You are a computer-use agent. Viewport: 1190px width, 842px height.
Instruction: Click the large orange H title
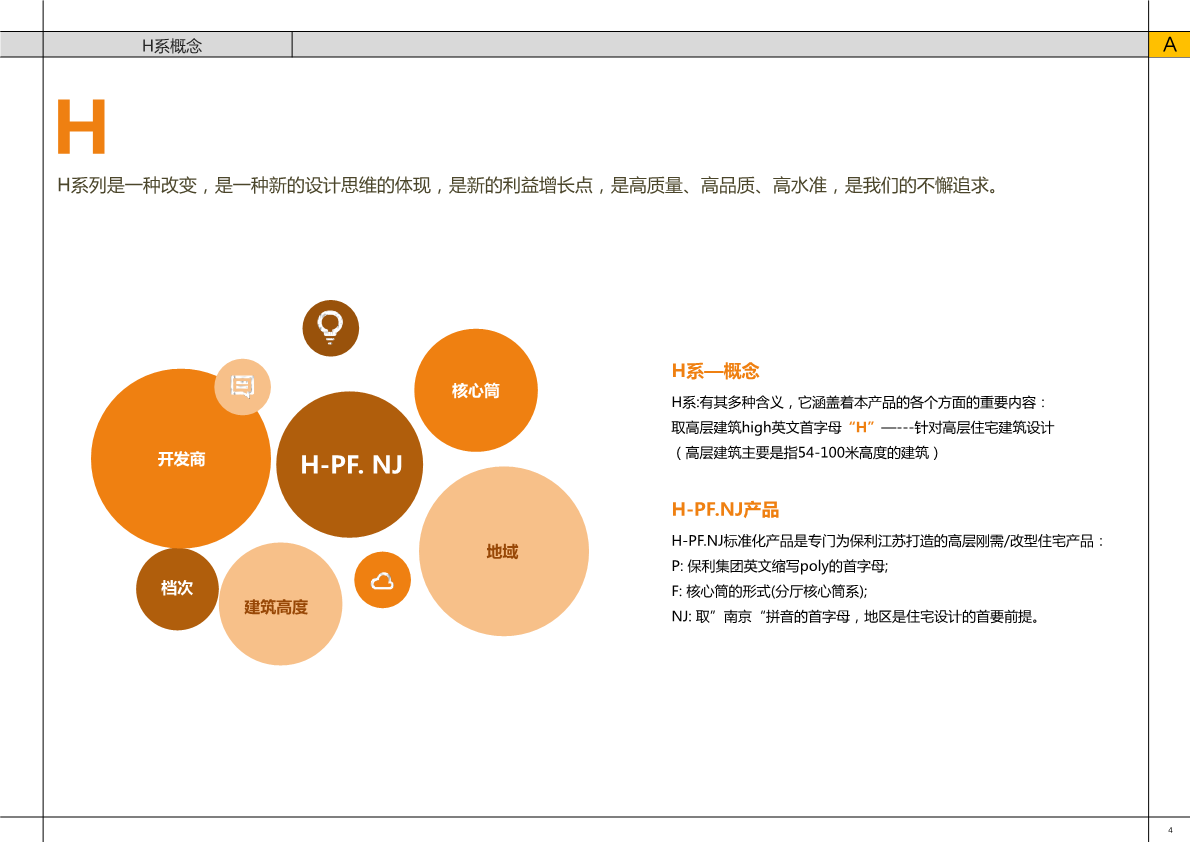(81, 127)
